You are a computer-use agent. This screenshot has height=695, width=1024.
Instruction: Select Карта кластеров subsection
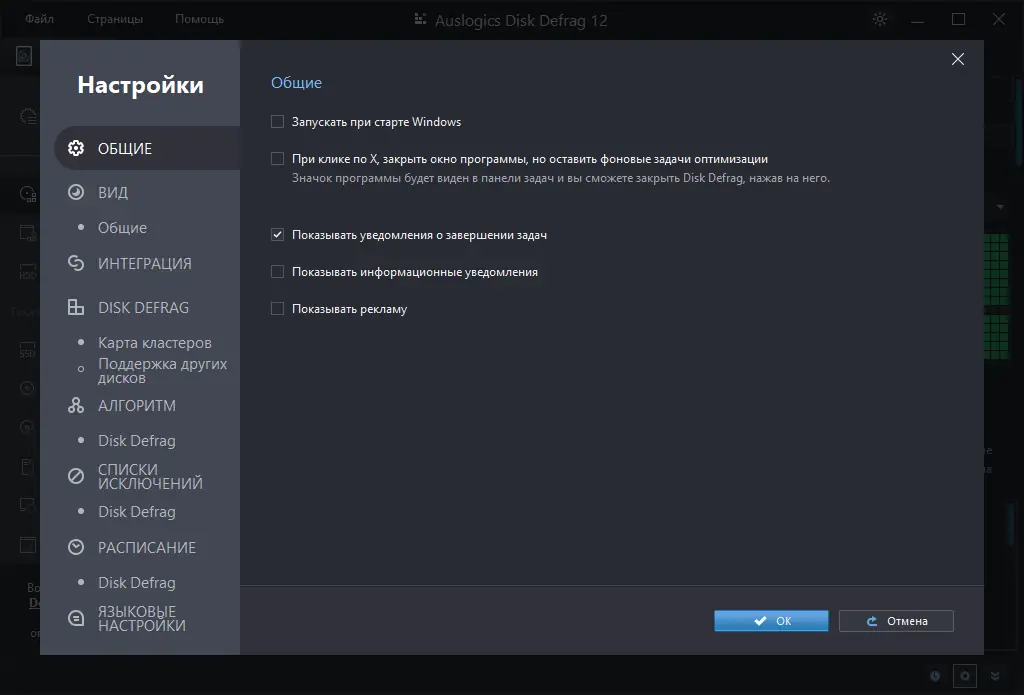[x=155, y=342]
